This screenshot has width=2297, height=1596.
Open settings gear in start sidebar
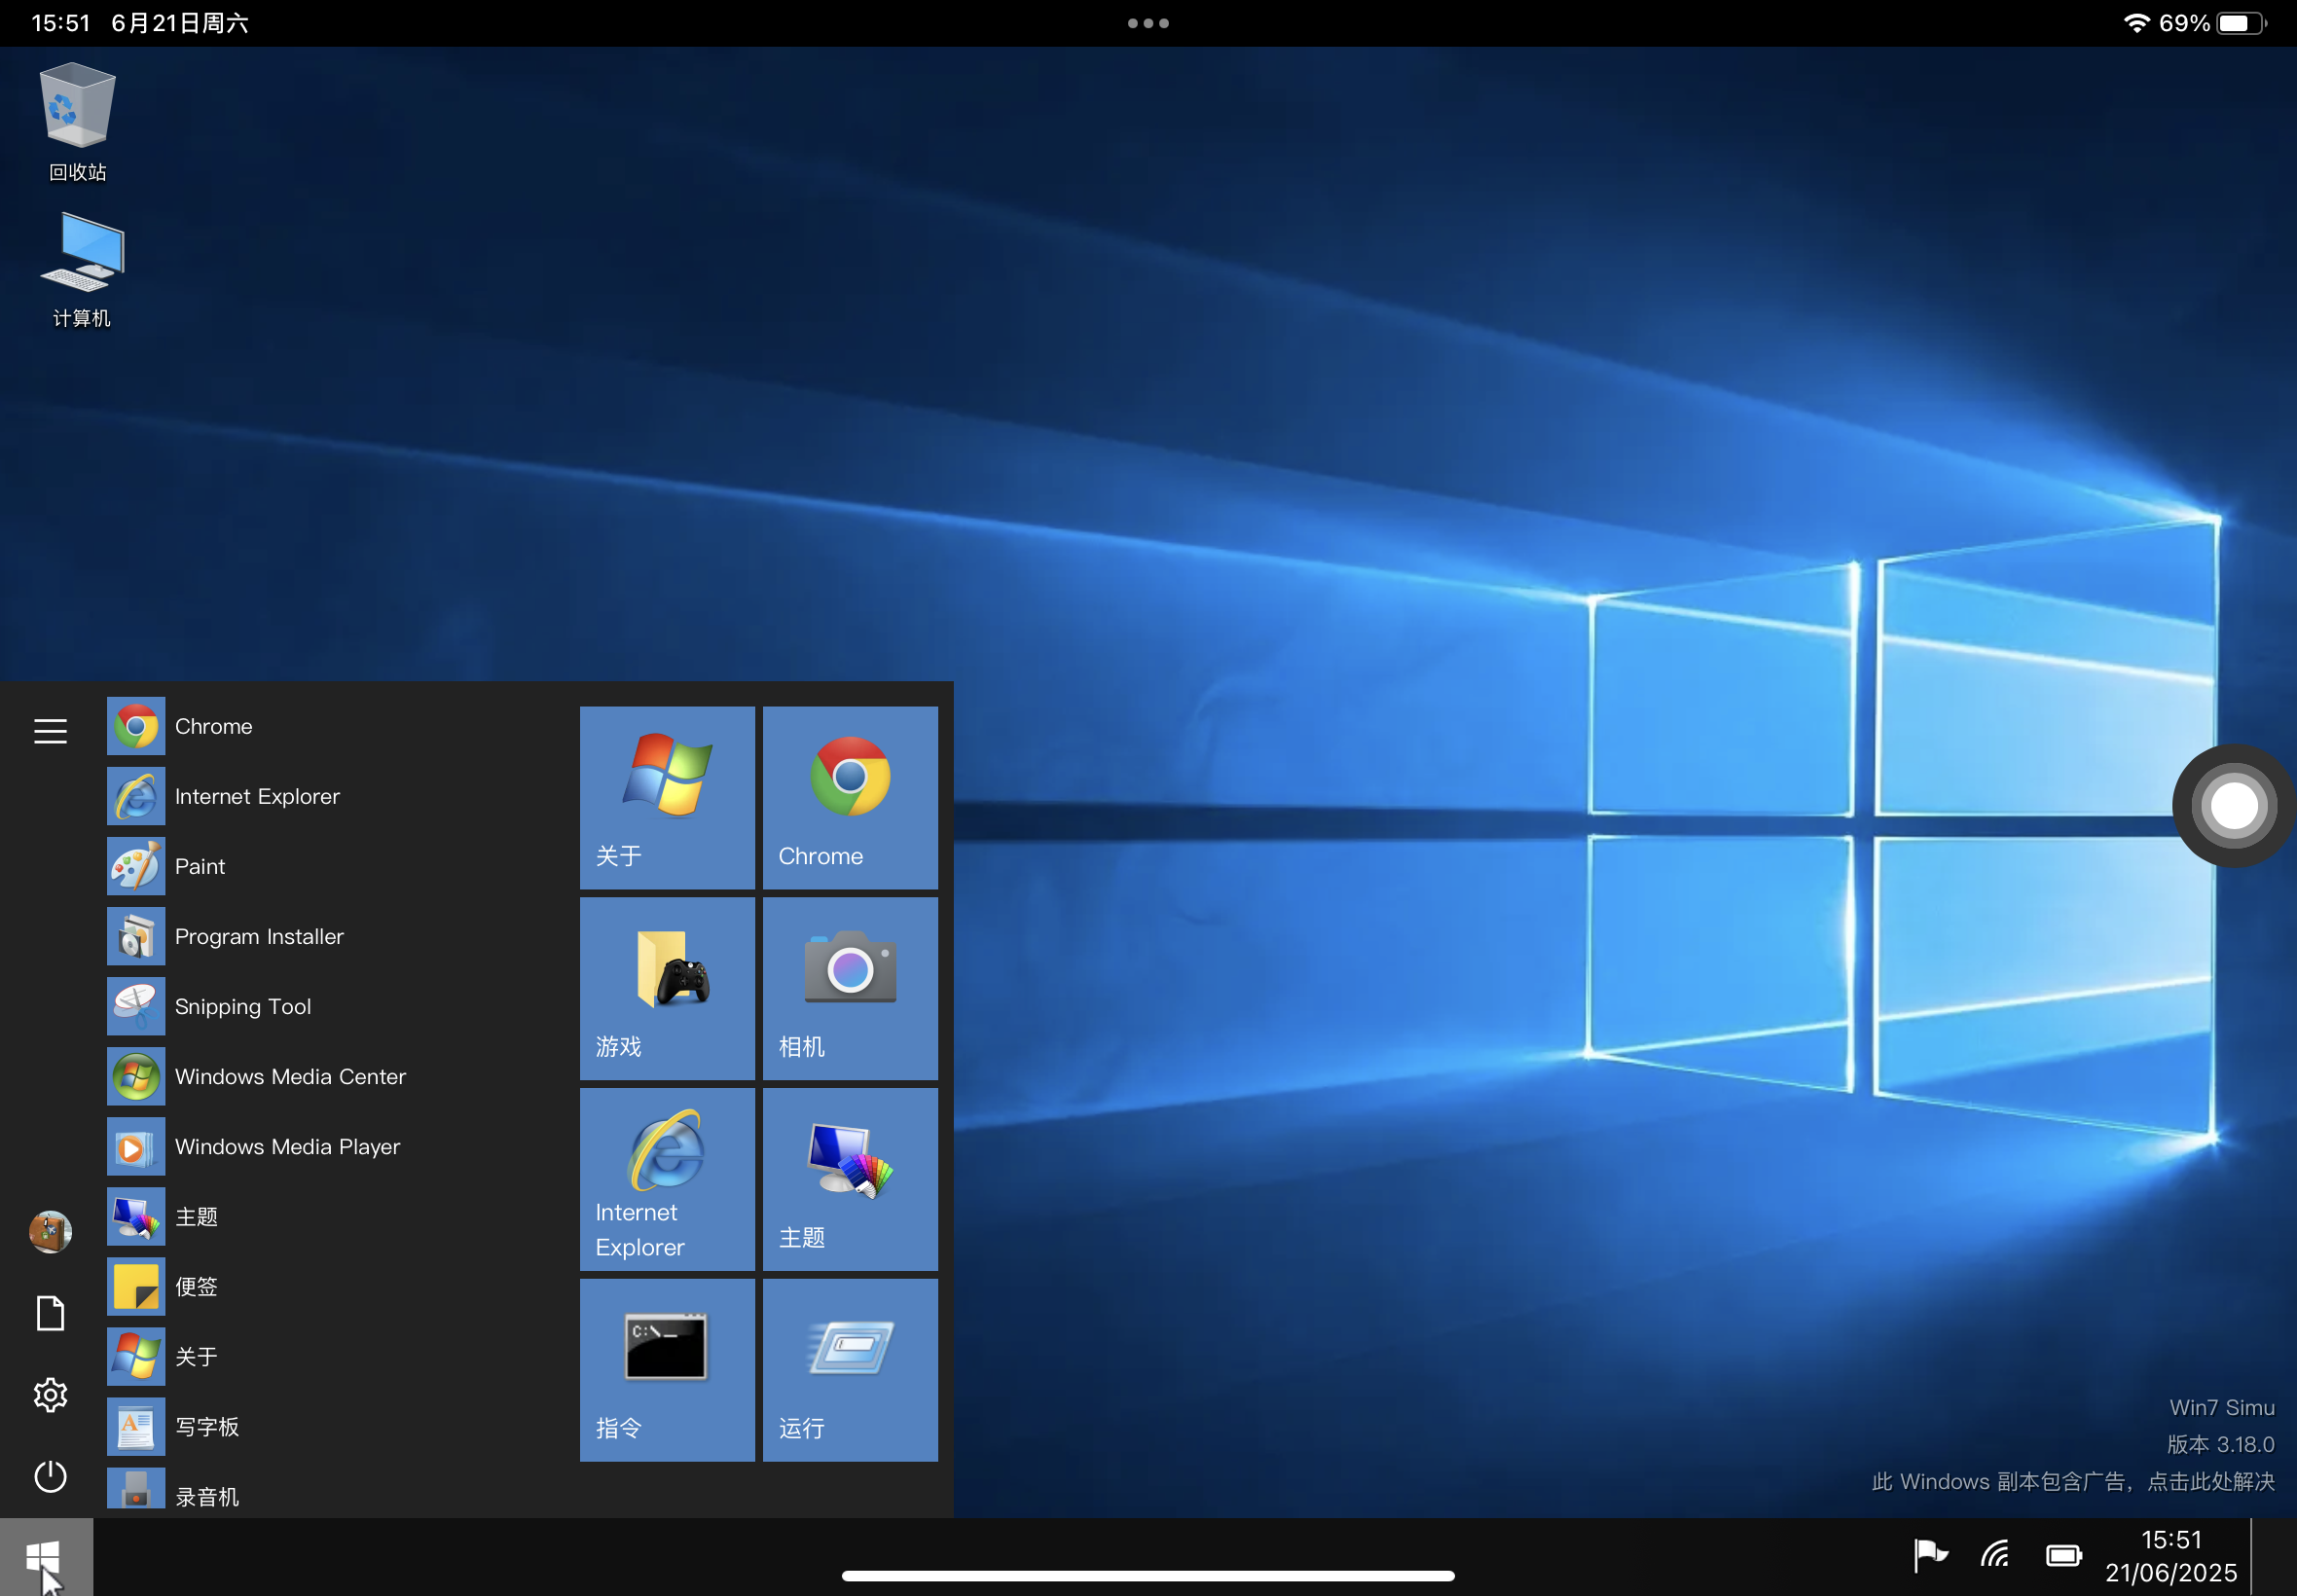tap(50, 1394)
